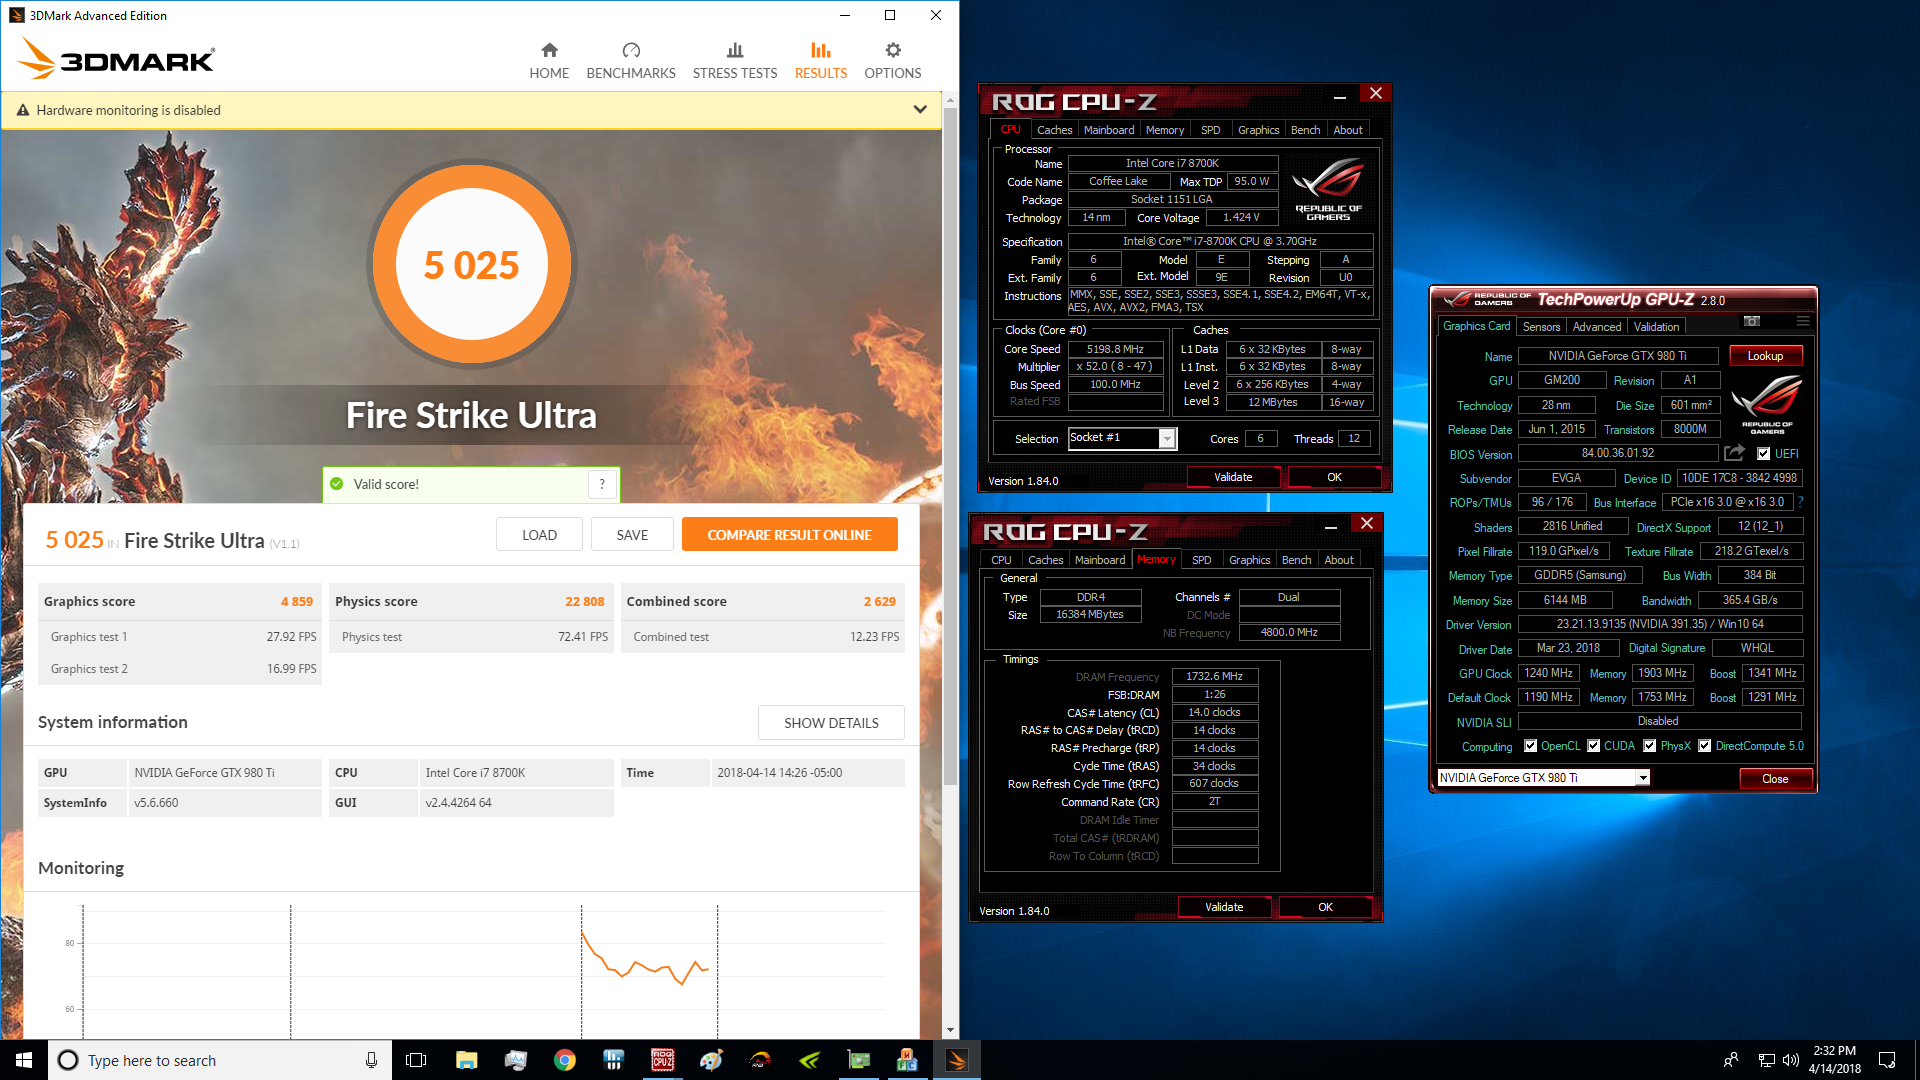The width and height of the screenshot is (1920, 1080).
Task: Toggle the DirectCompute 5.0 checkbox in GPU-Z
Action: 1705,746
